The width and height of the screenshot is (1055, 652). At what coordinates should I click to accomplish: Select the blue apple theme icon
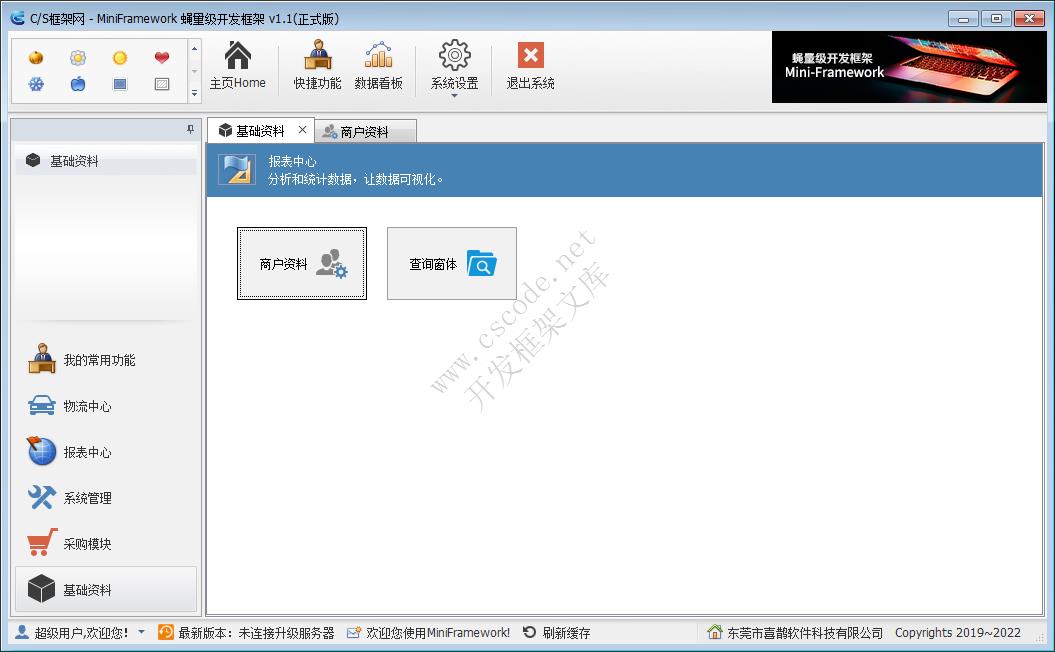coord(77,84)
